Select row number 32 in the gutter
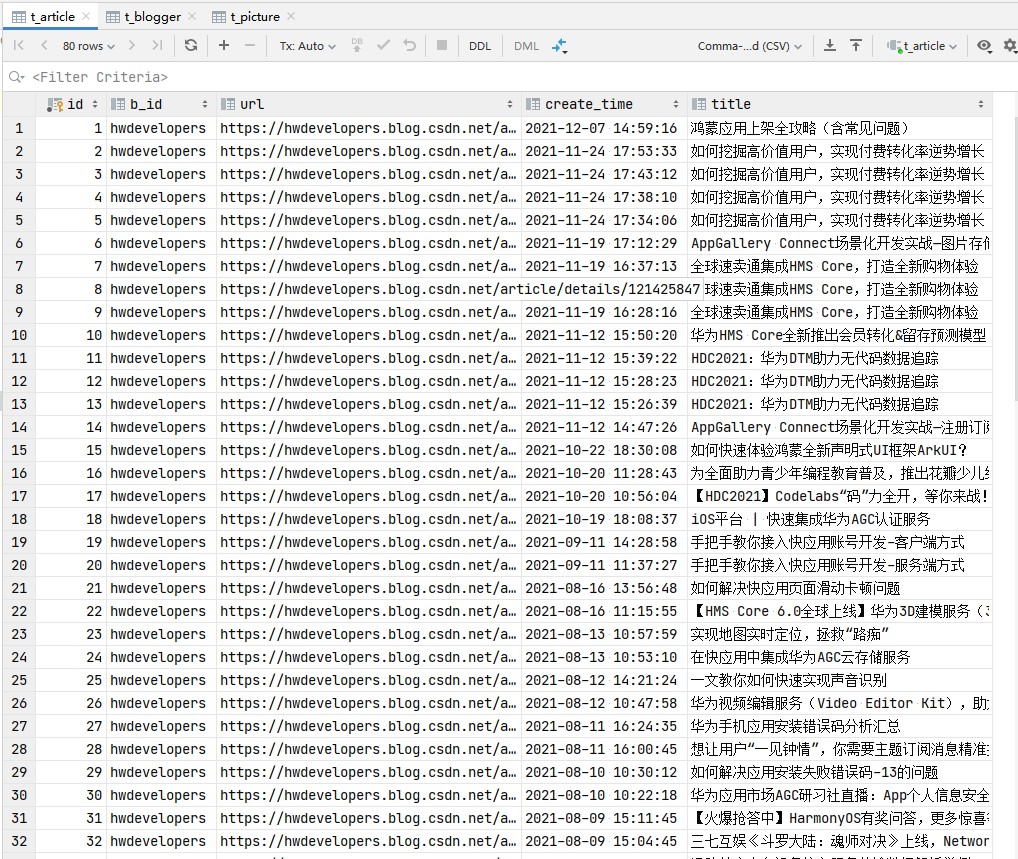The image size is (1018, 859). [19, 841]
